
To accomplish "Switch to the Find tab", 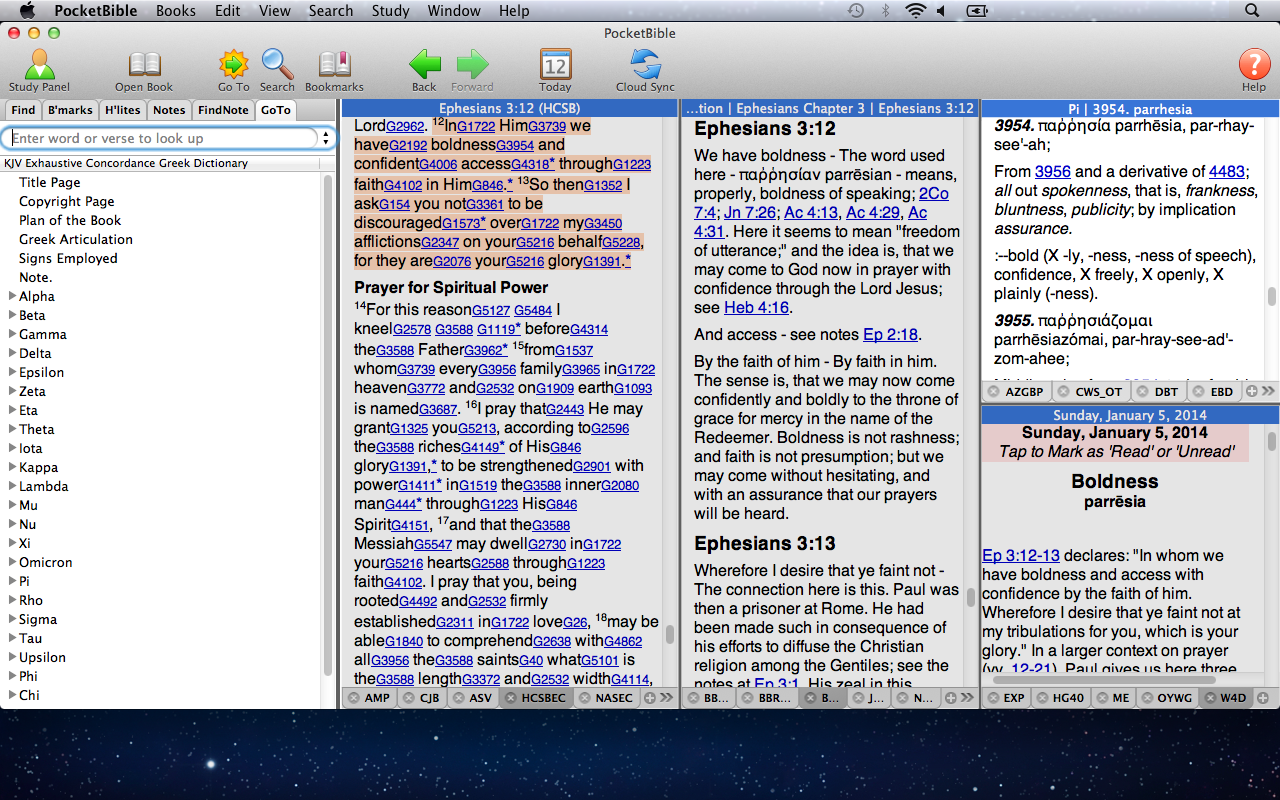I will (23, 110).
